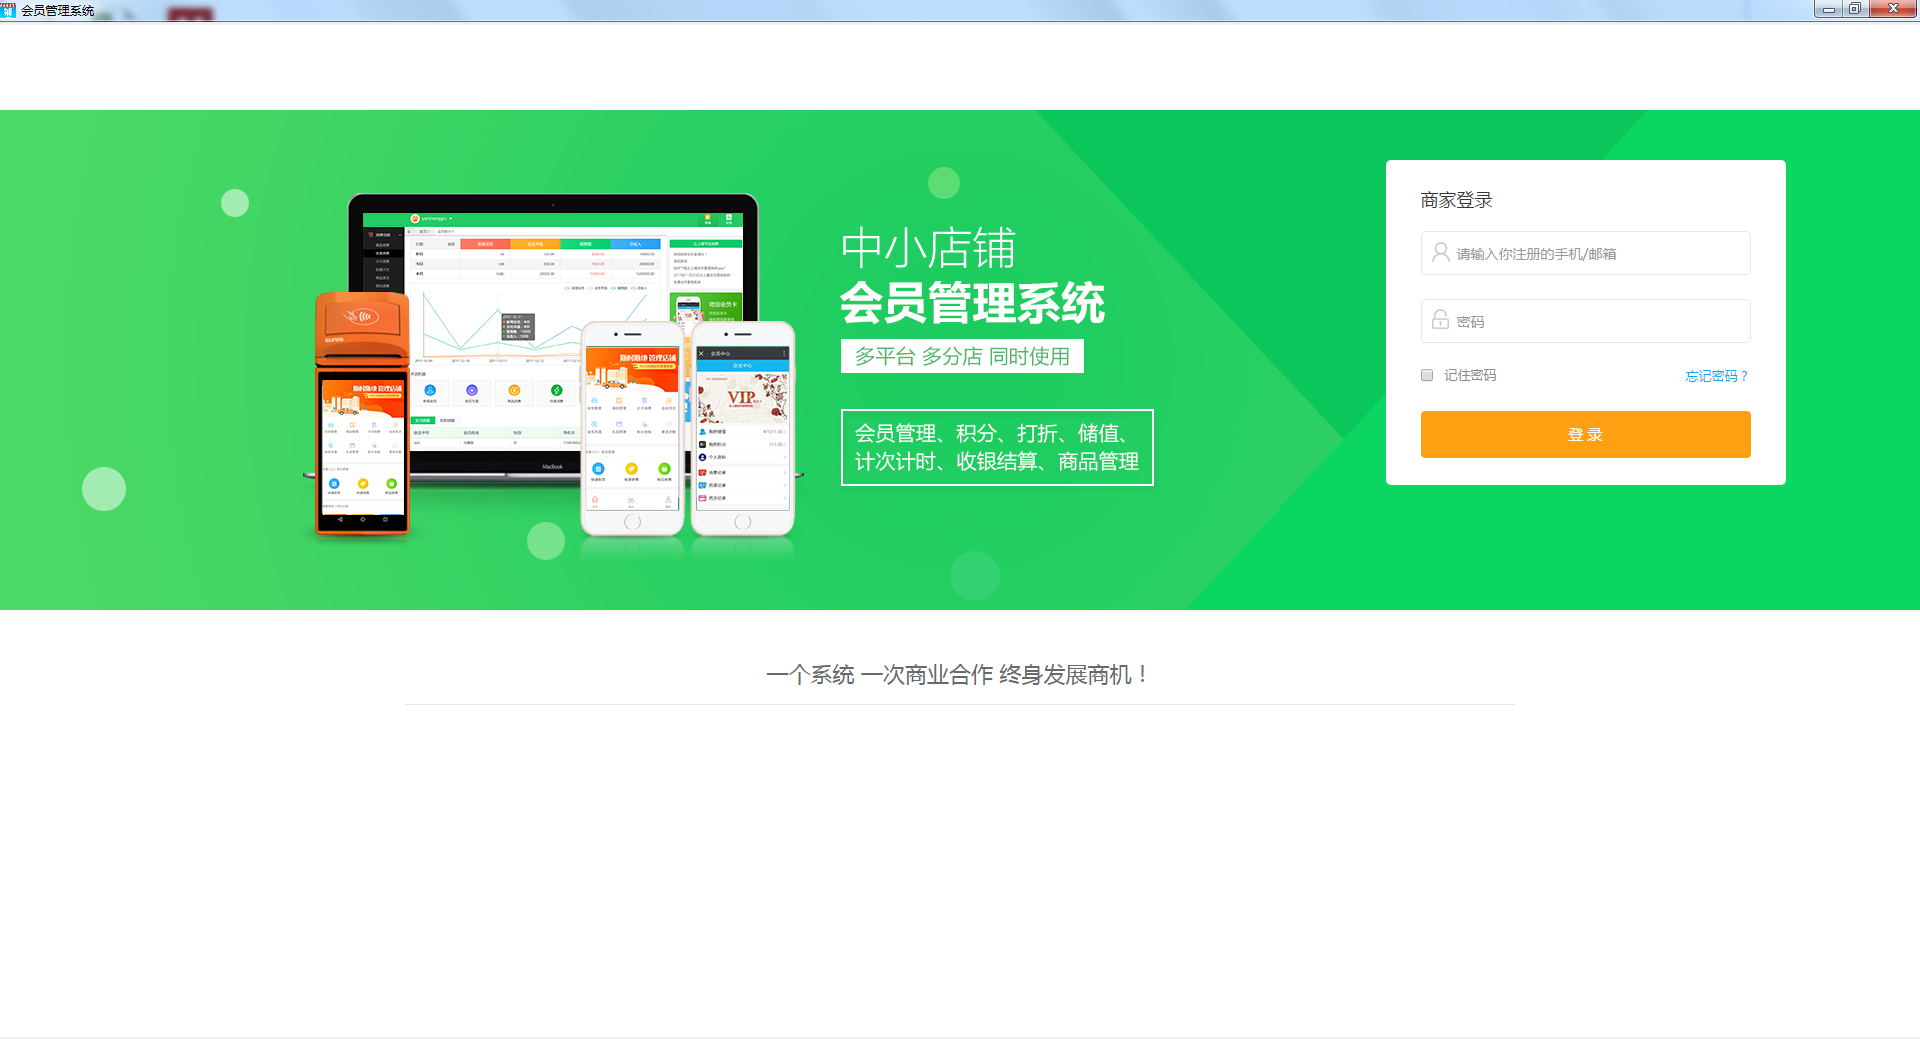Minimize the 会员管理系统 window
This screenshot has width=1920, height=1039.
[x=1828, y=9]
